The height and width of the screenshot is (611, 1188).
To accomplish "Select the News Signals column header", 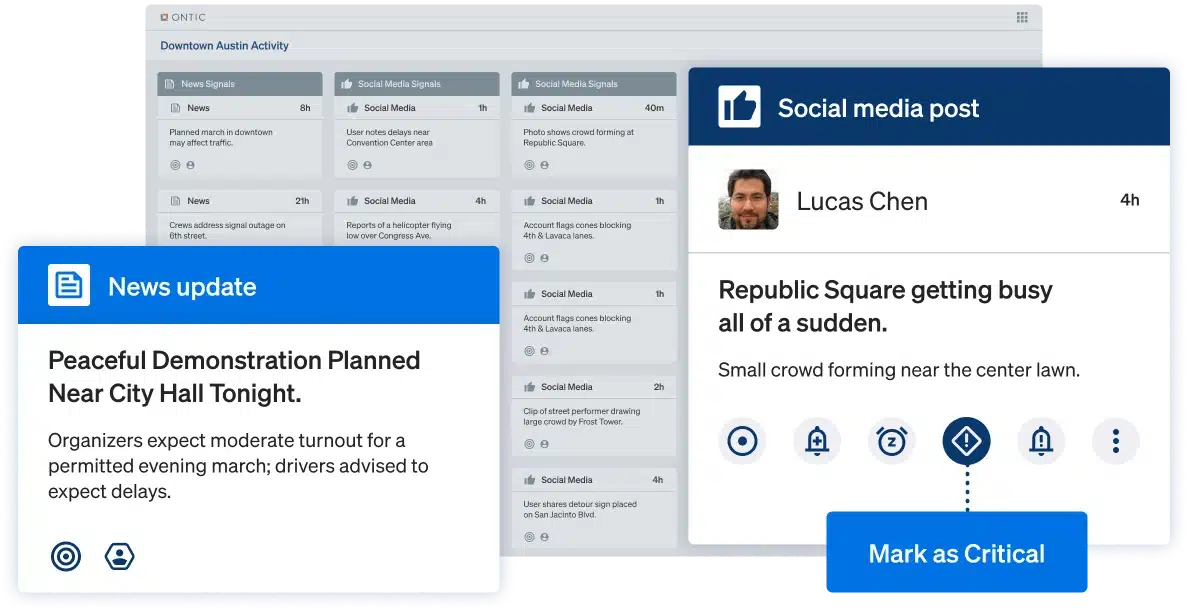I will coord(240,84).
